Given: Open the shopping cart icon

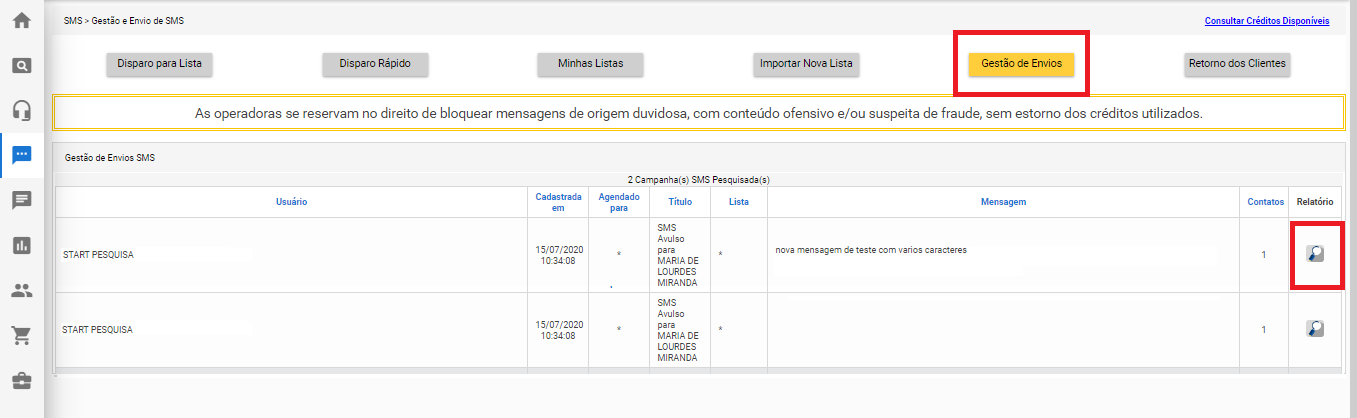Looking at the screenshot, I should click(21, 335).
